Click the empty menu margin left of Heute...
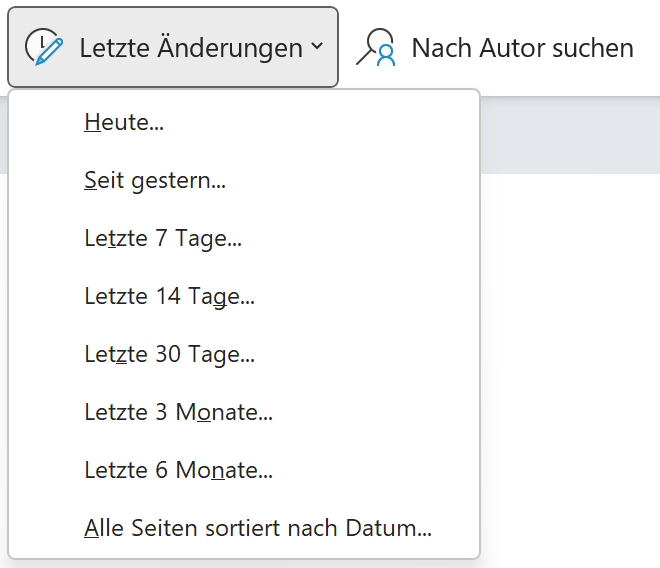 pos(46,122)
